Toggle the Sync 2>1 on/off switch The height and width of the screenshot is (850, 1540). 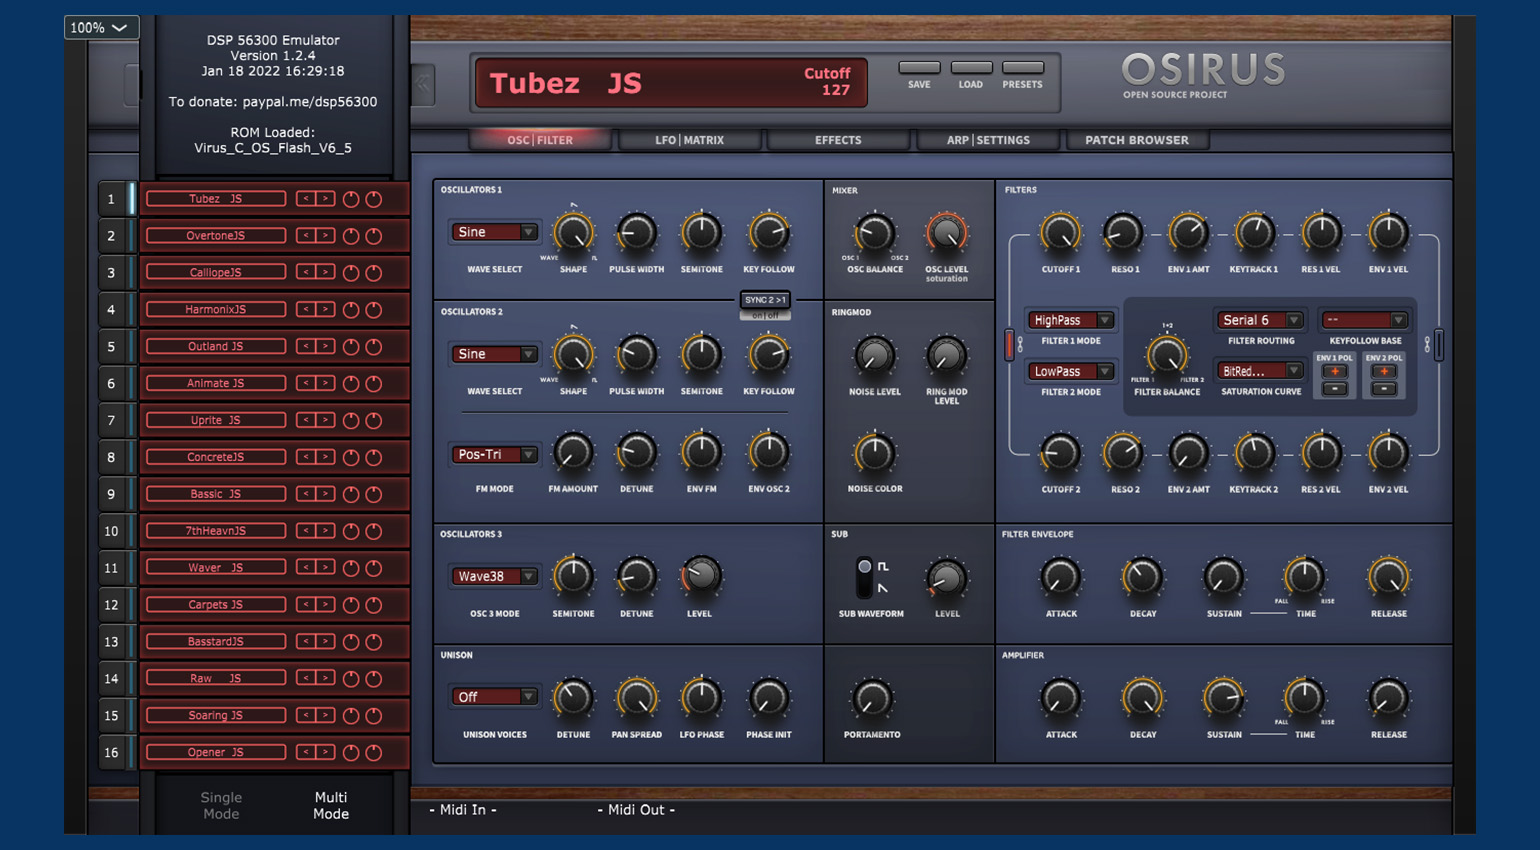pyautogui.click(x=765, y=315)
